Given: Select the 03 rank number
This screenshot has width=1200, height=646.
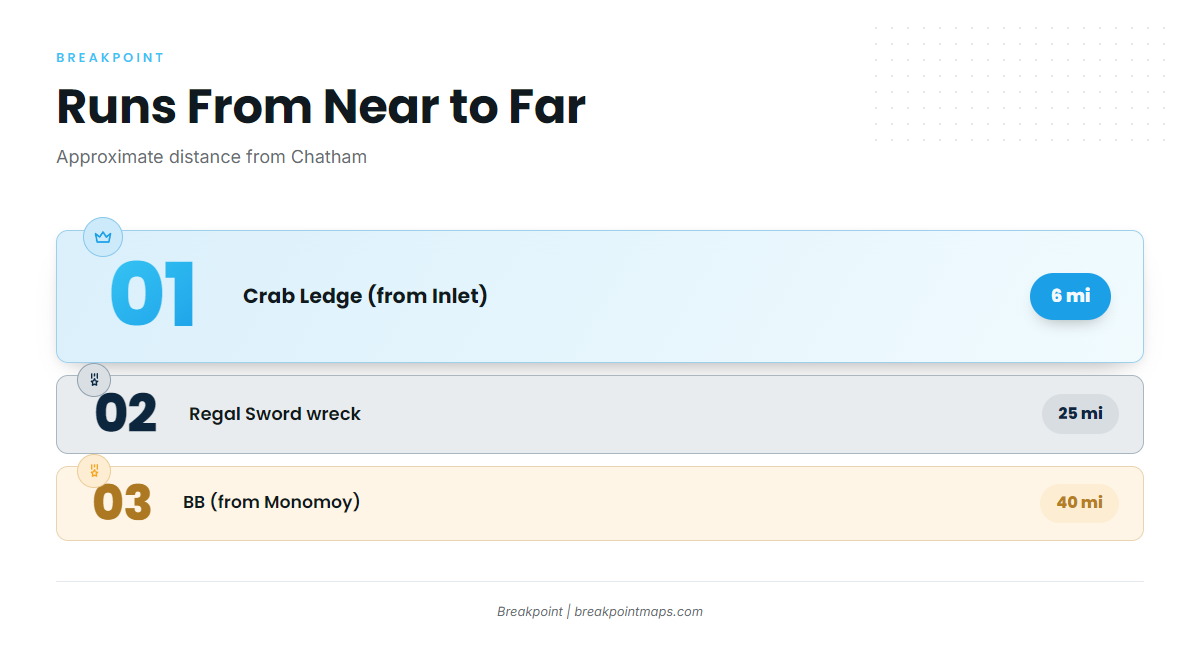Looking at the screenshot, I should [x=122, y=503].
